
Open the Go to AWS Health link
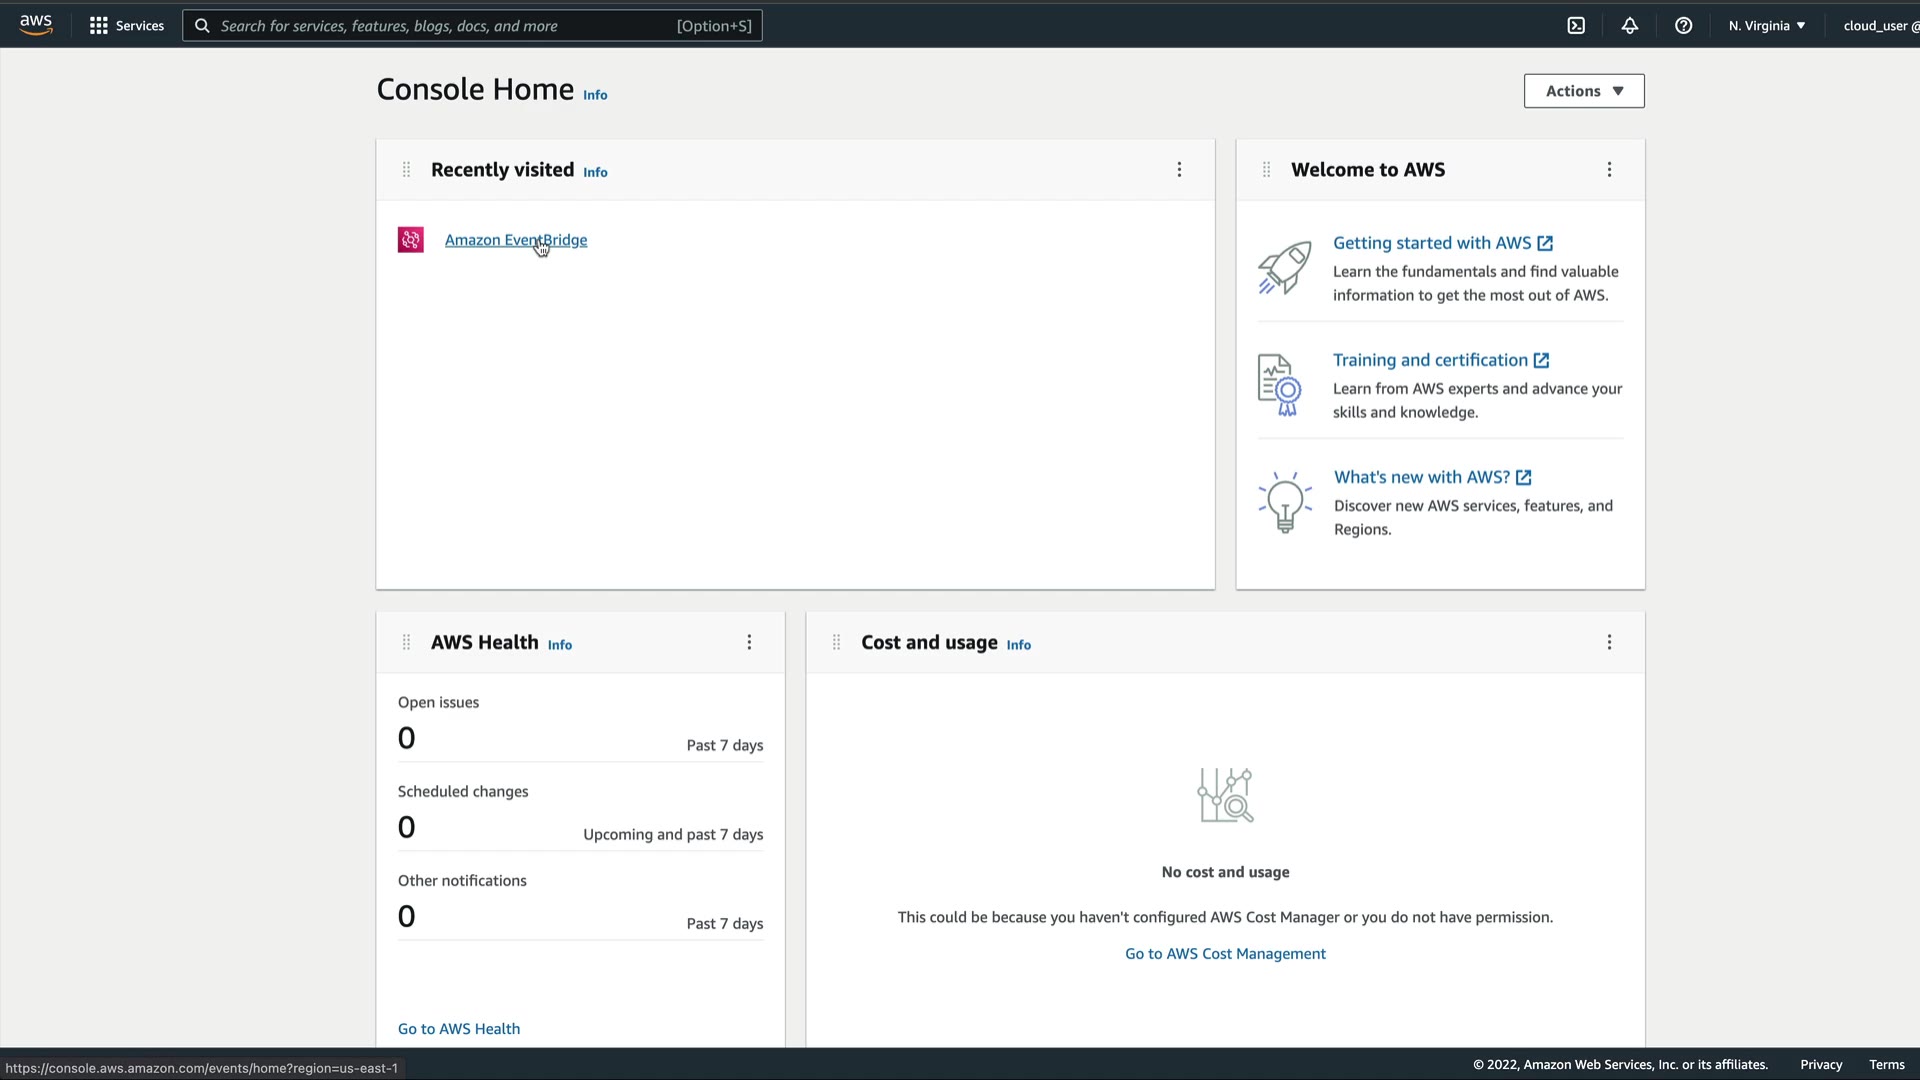tap(459, 1029)
